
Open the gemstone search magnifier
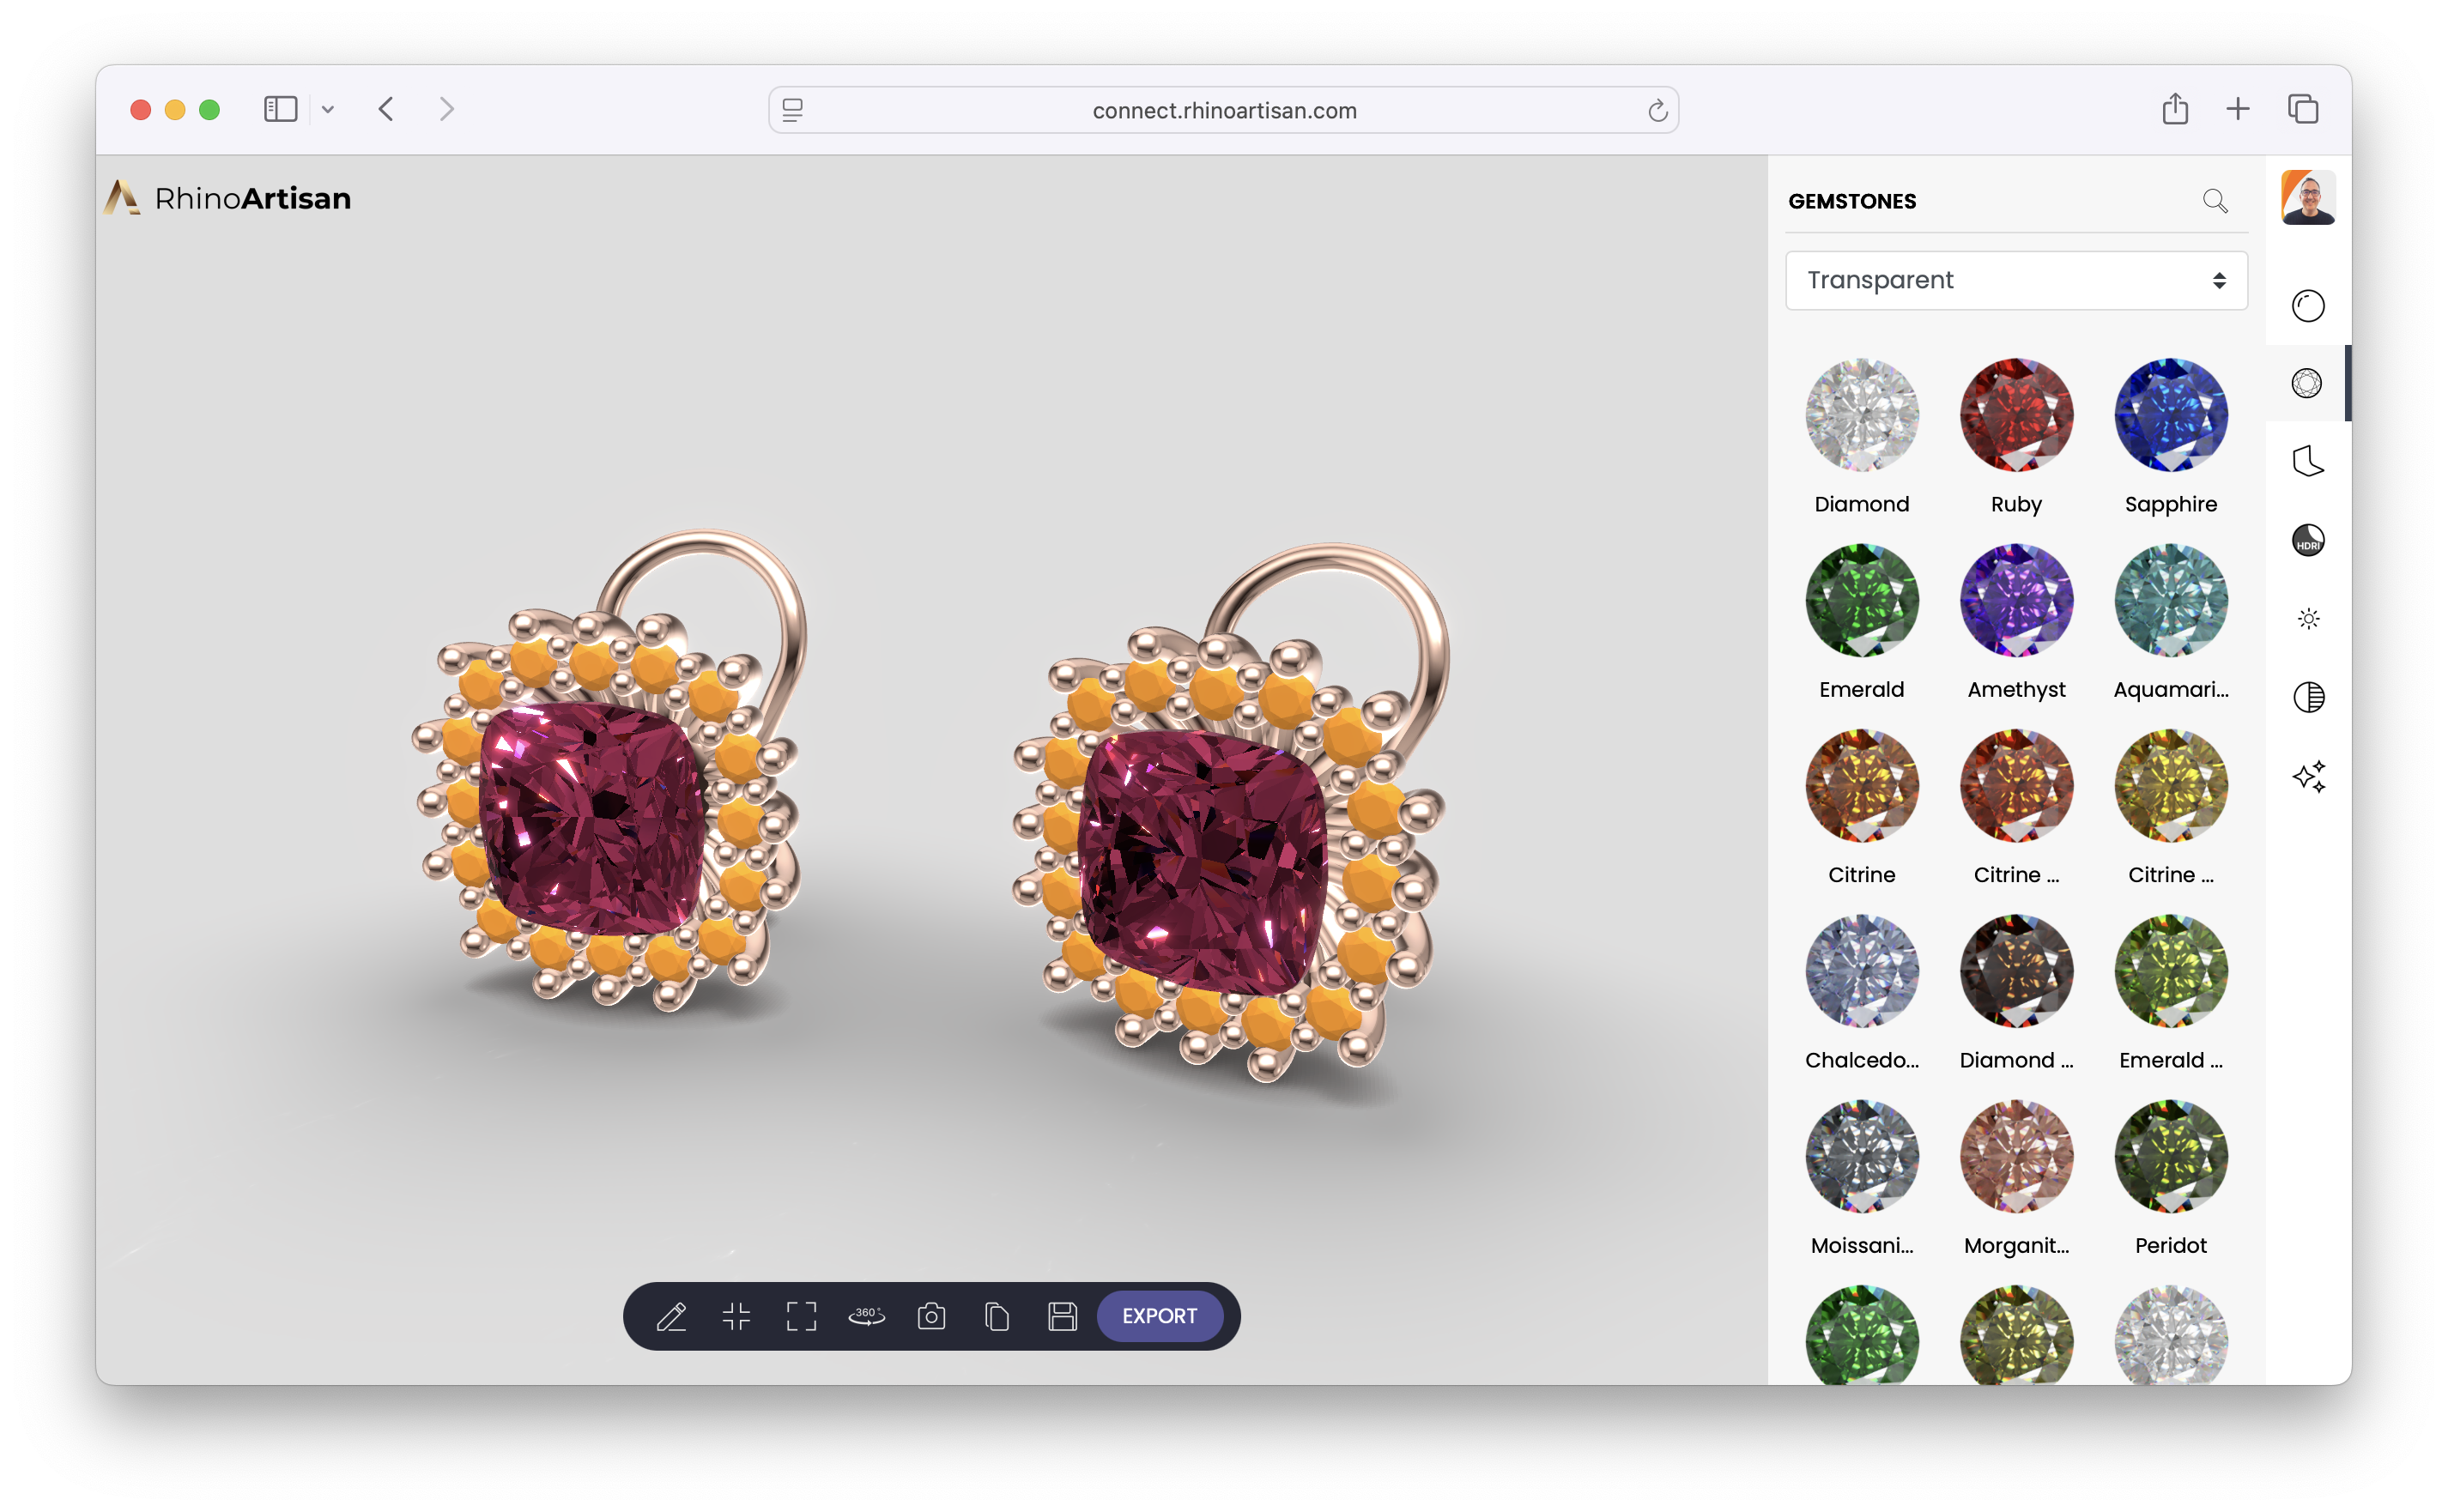2214,201
